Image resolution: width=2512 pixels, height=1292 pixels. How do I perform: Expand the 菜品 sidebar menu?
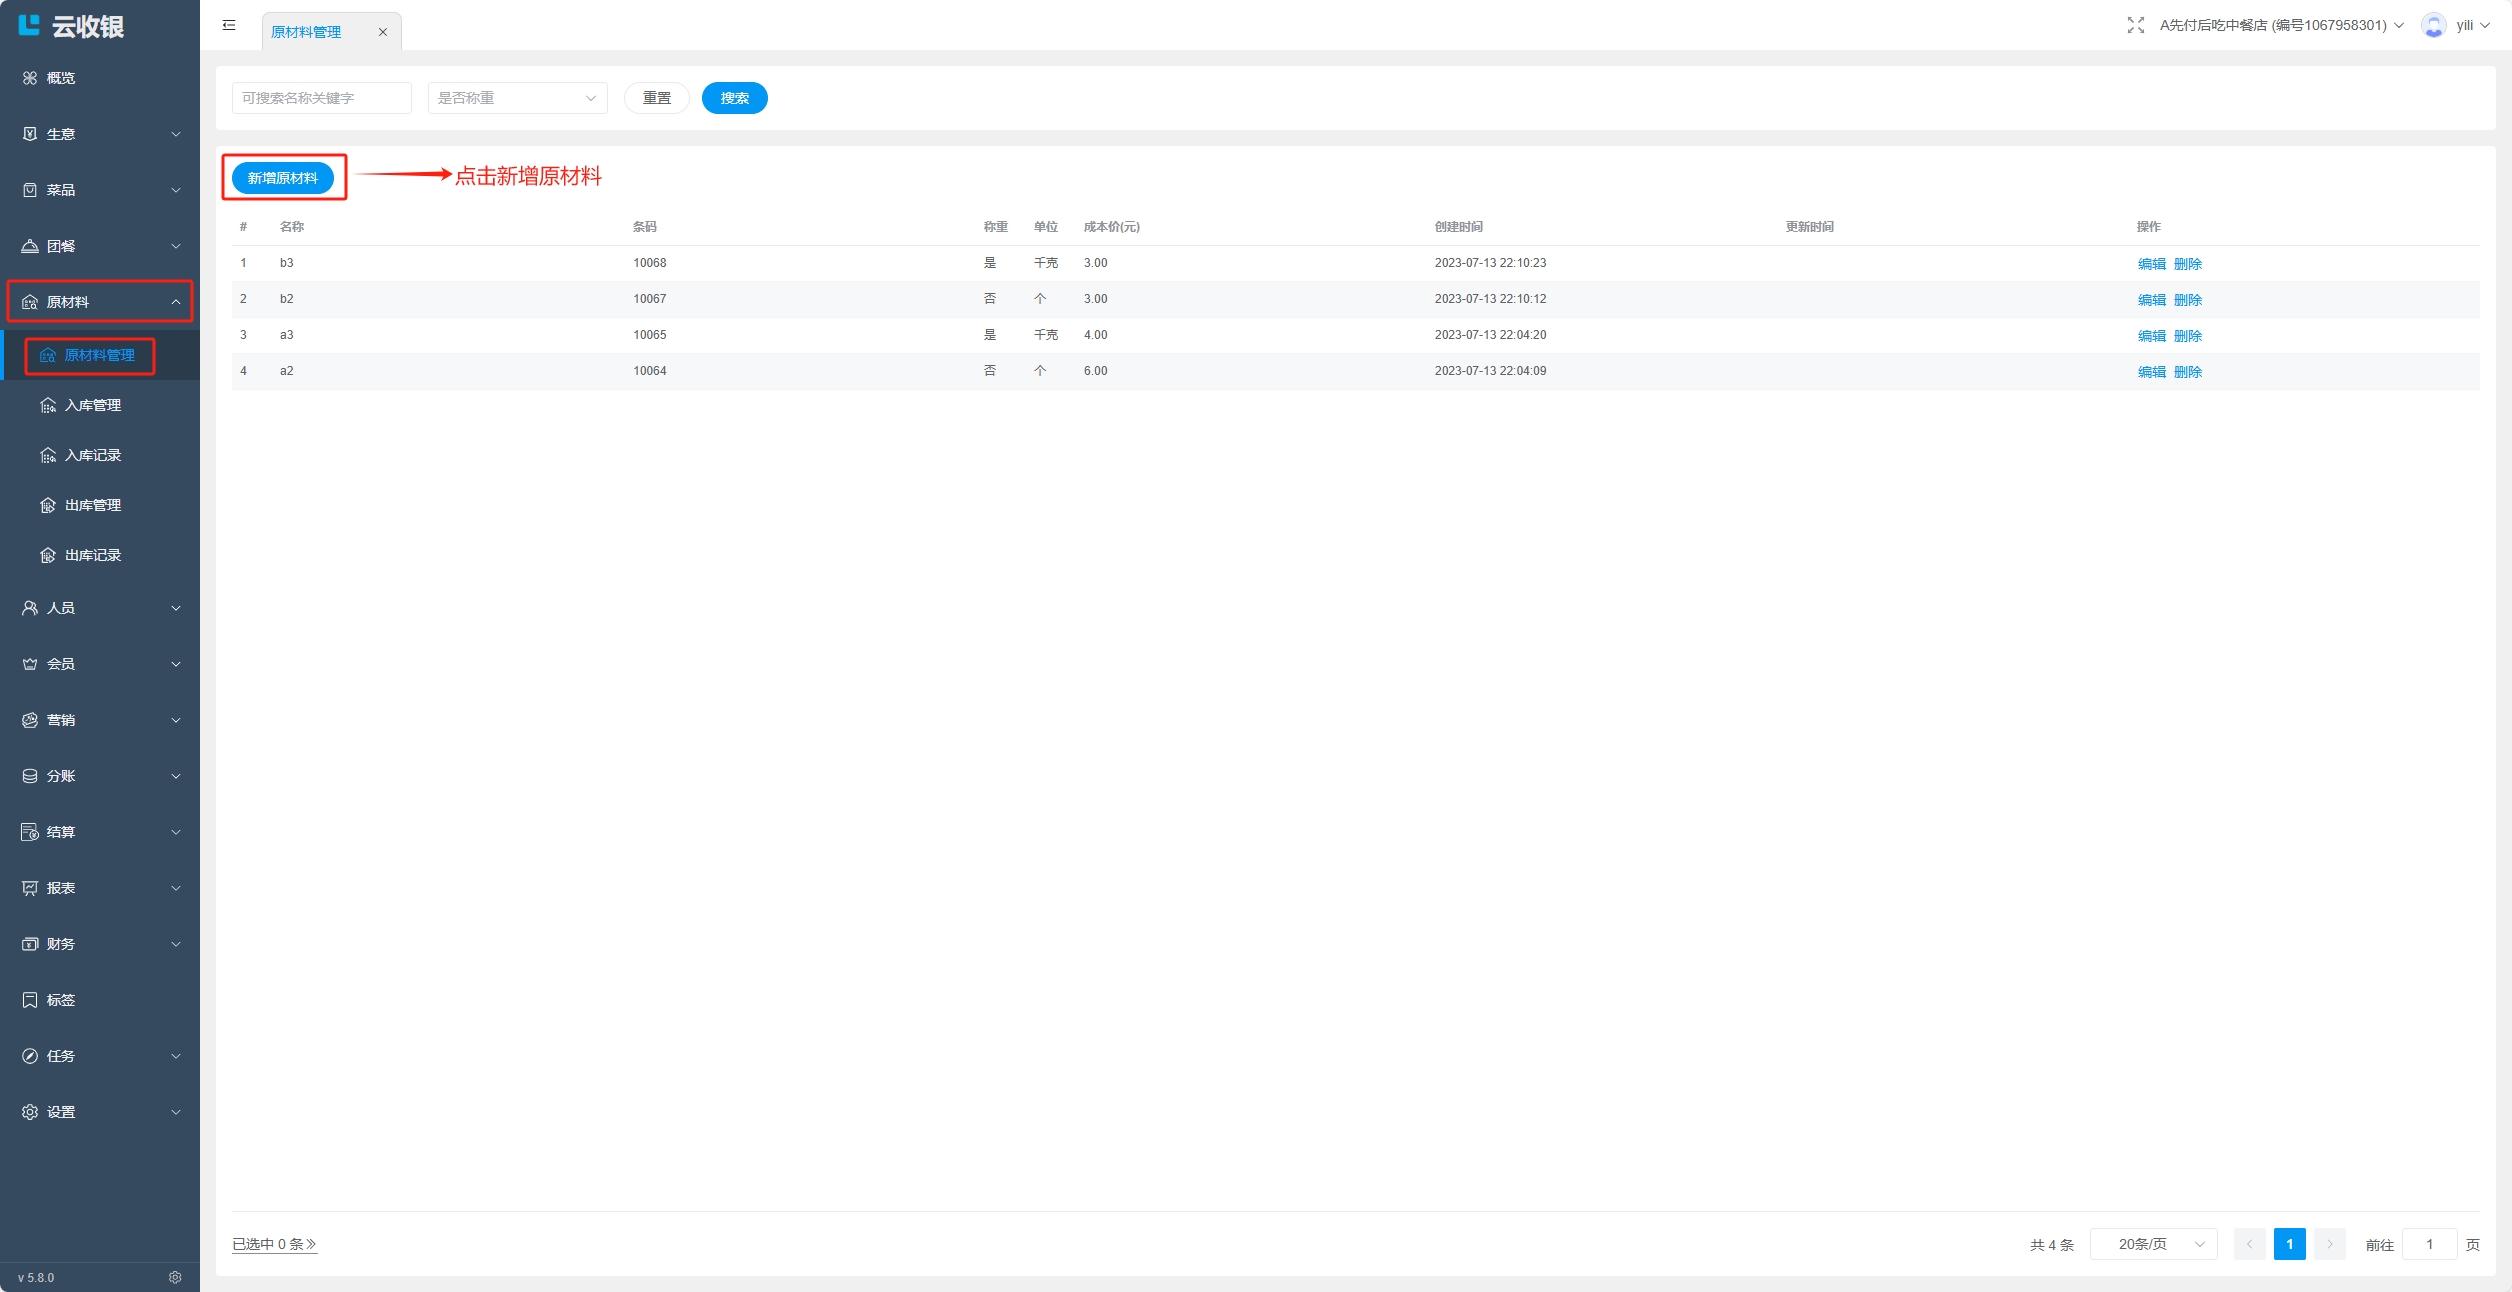click(x=100, y=190)
